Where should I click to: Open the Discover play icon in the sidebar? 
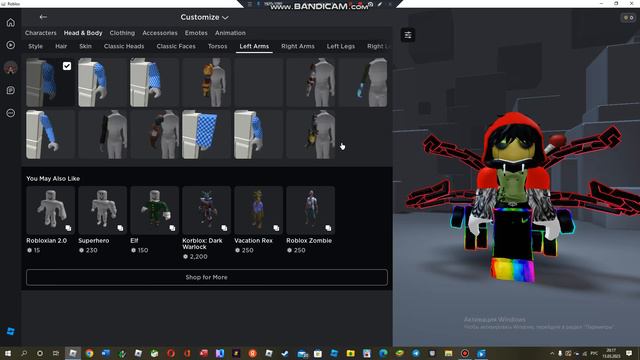(11, 45)
